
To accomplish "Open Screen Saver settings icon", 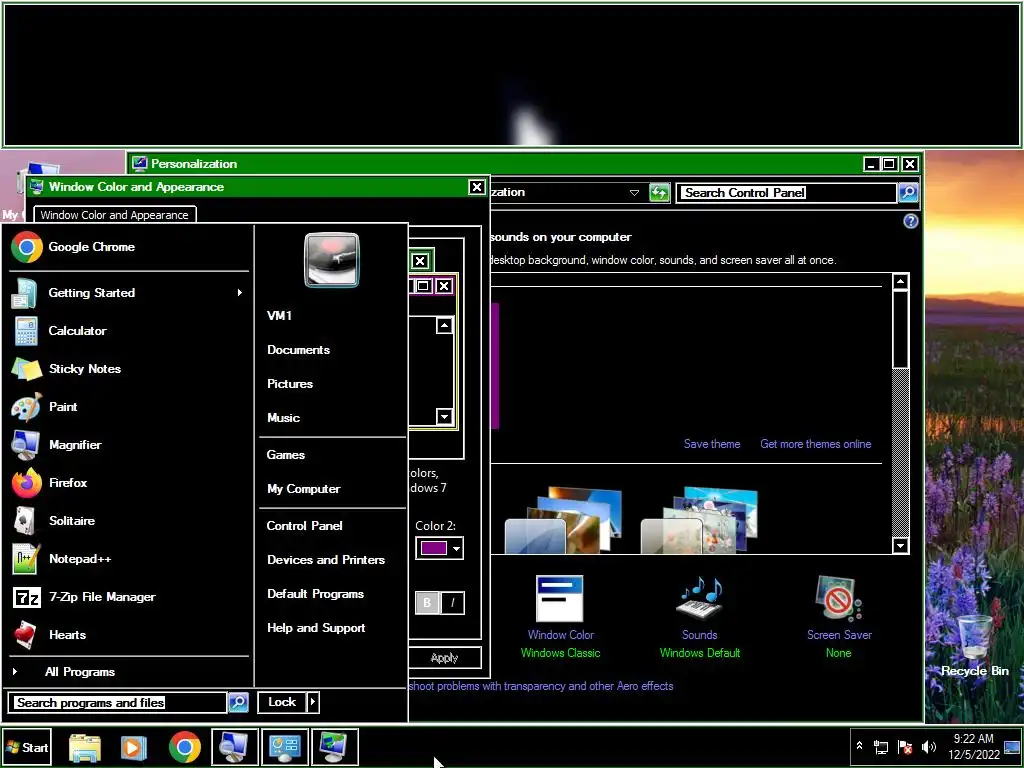I will [x=839, y=598].
